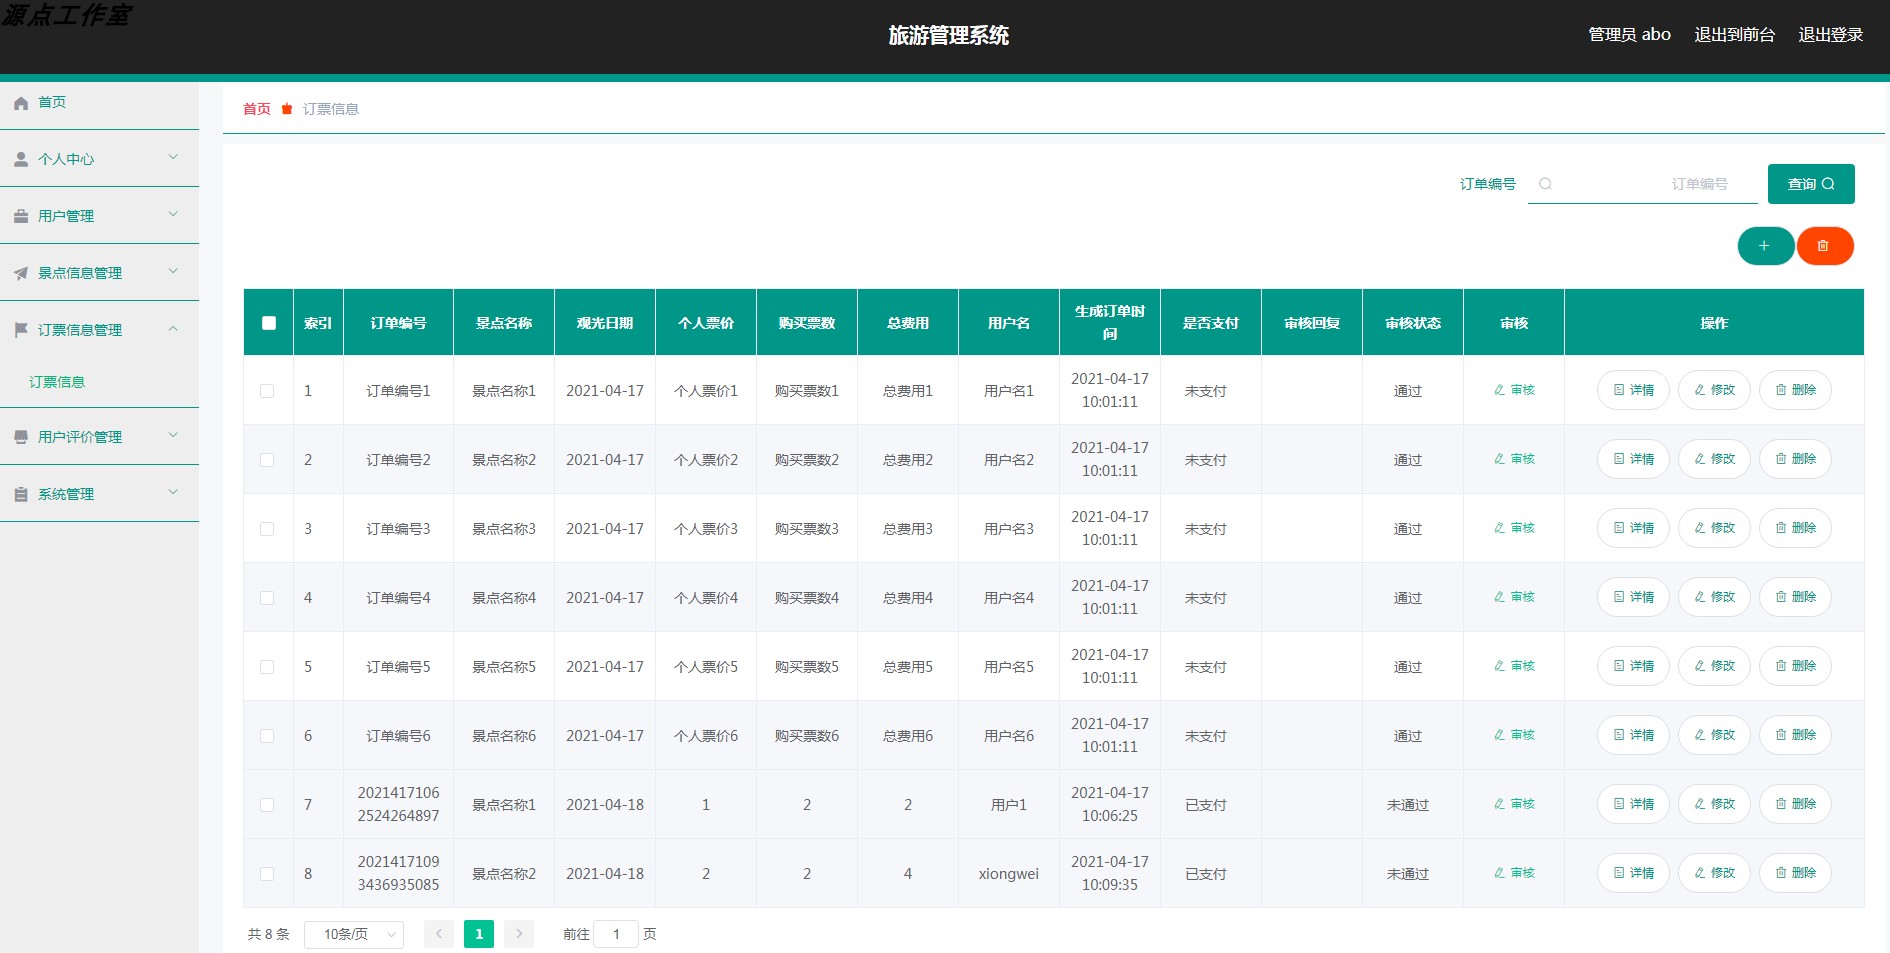Click the orange trash icon to delete selected orders
1890x953 pixels.
pos(1825,245)
